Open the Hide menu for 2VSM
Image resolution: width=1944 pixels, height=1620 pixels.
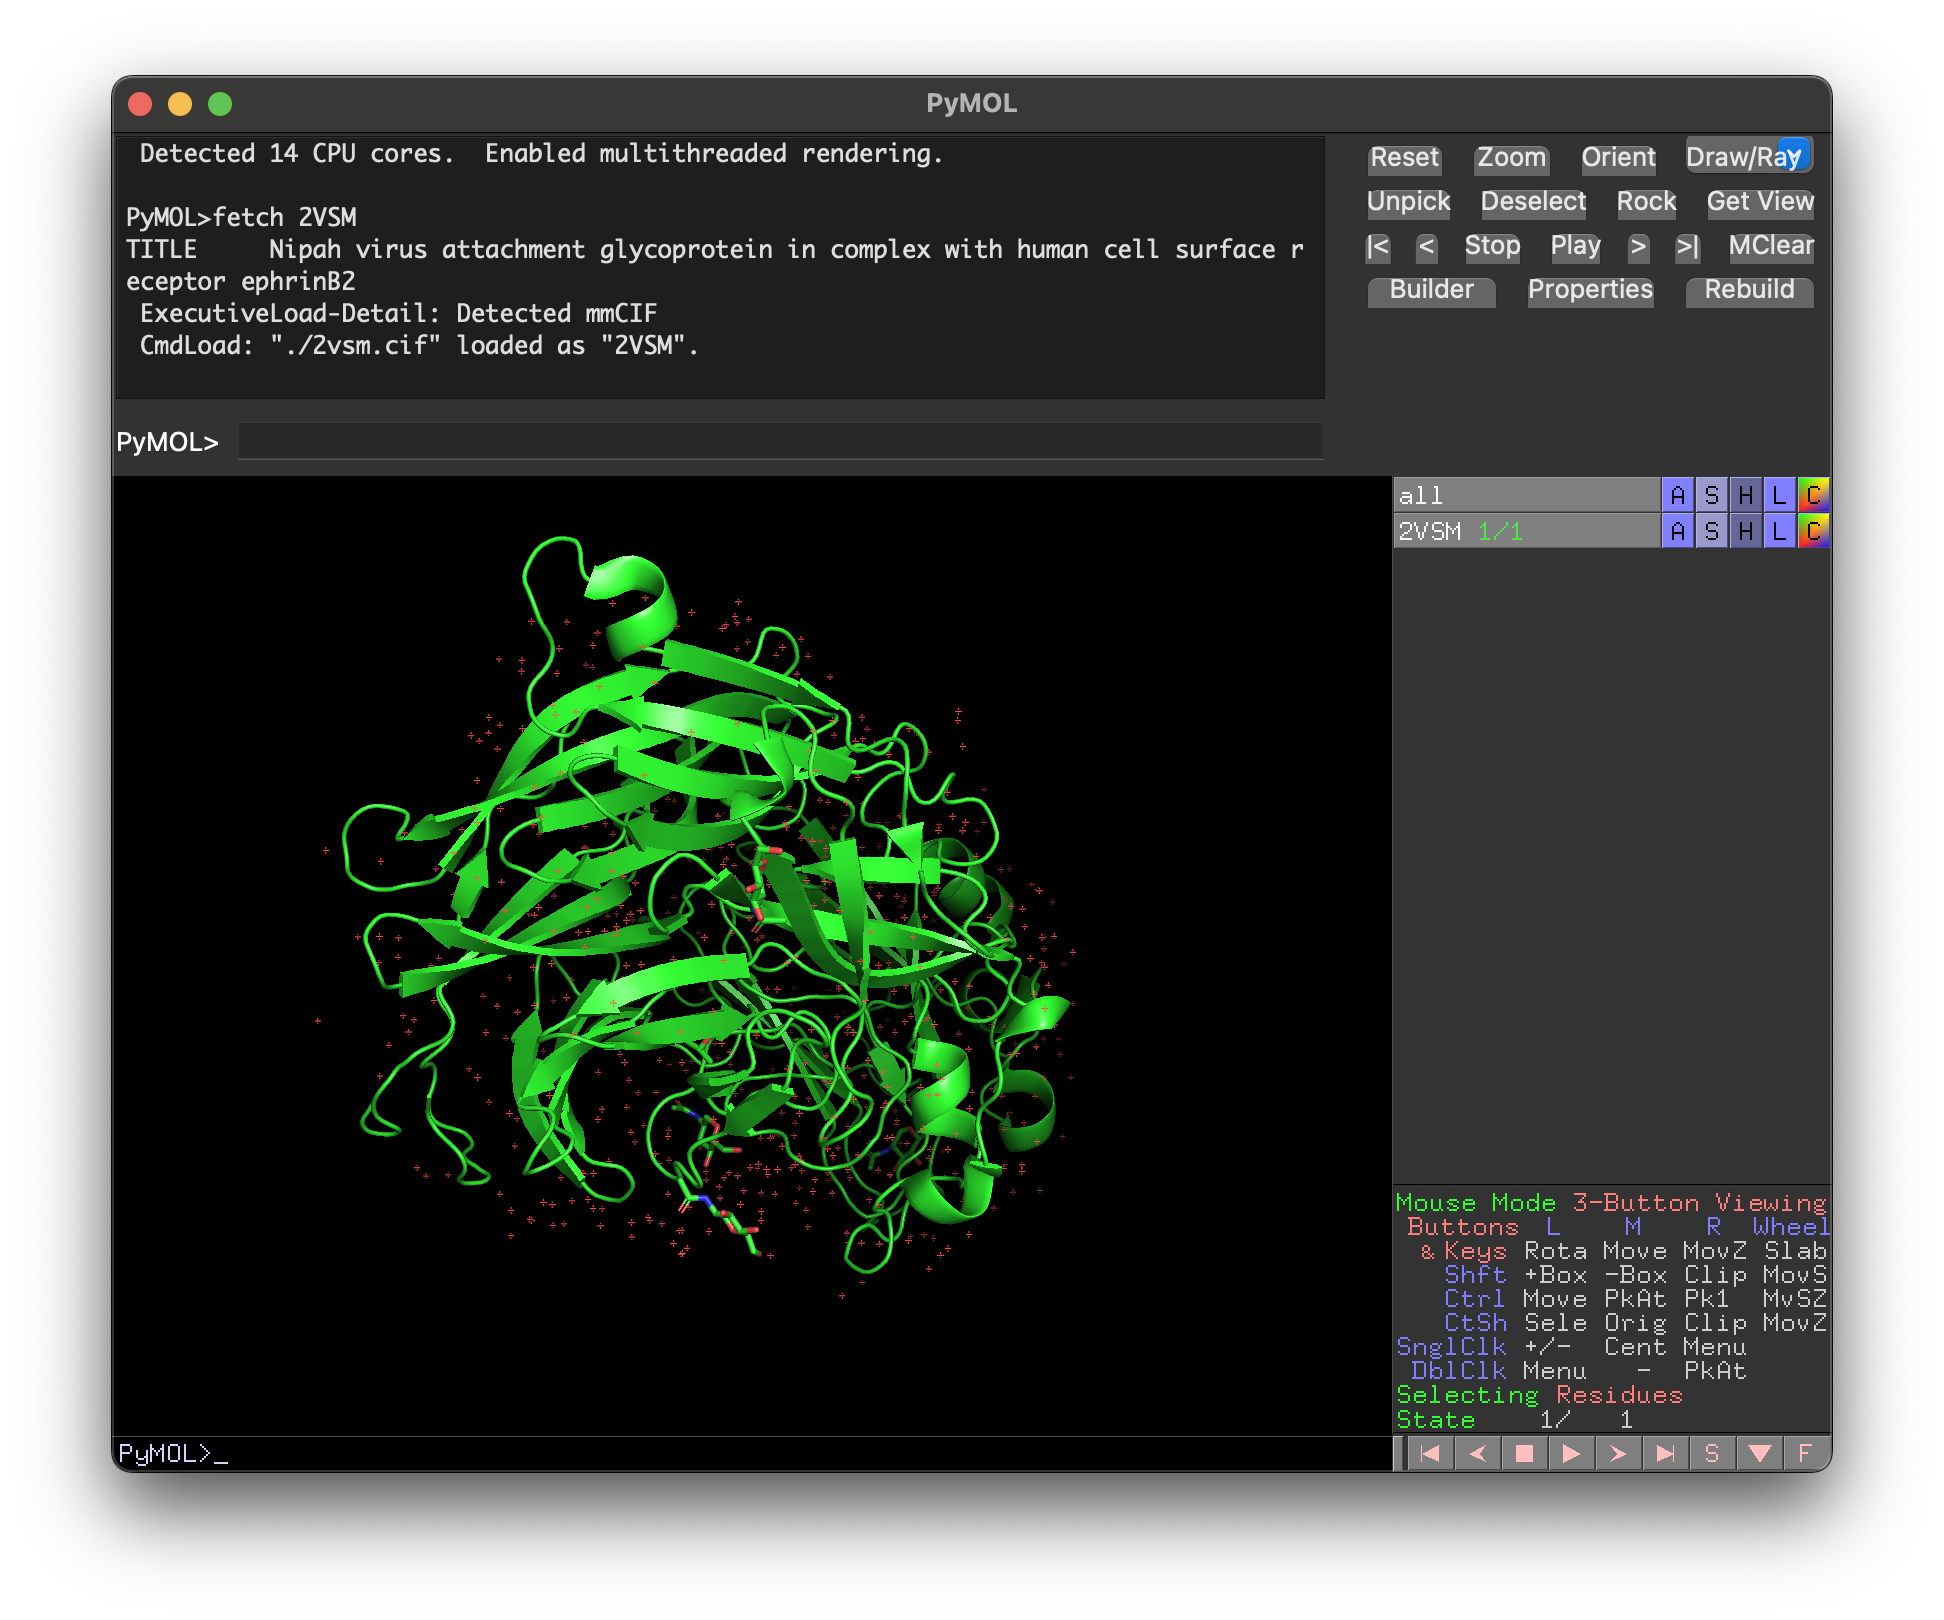coord(1745,531)
